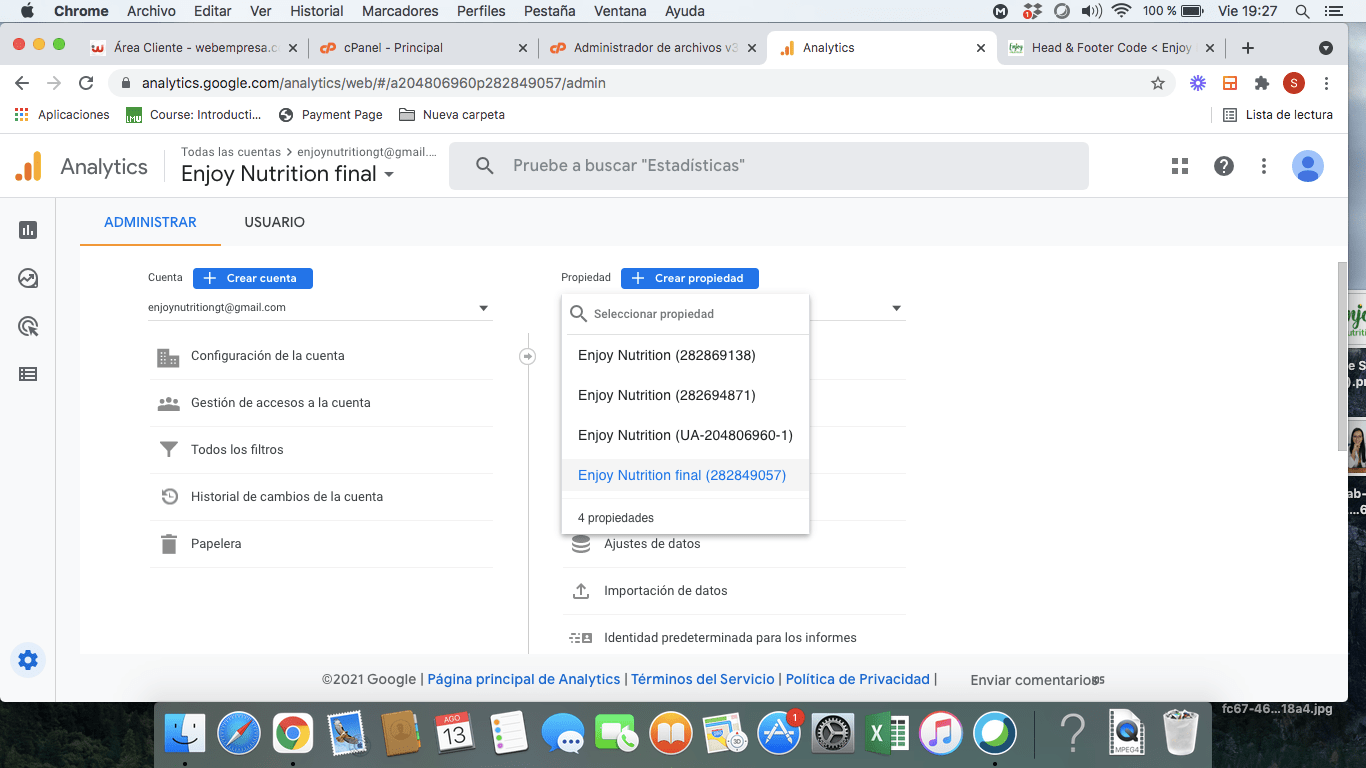The width and height of the screenshot is (1366, 768).
Task: Expand the account selector enjoynutritiongt@gmail.com
Action: [320, 308]
